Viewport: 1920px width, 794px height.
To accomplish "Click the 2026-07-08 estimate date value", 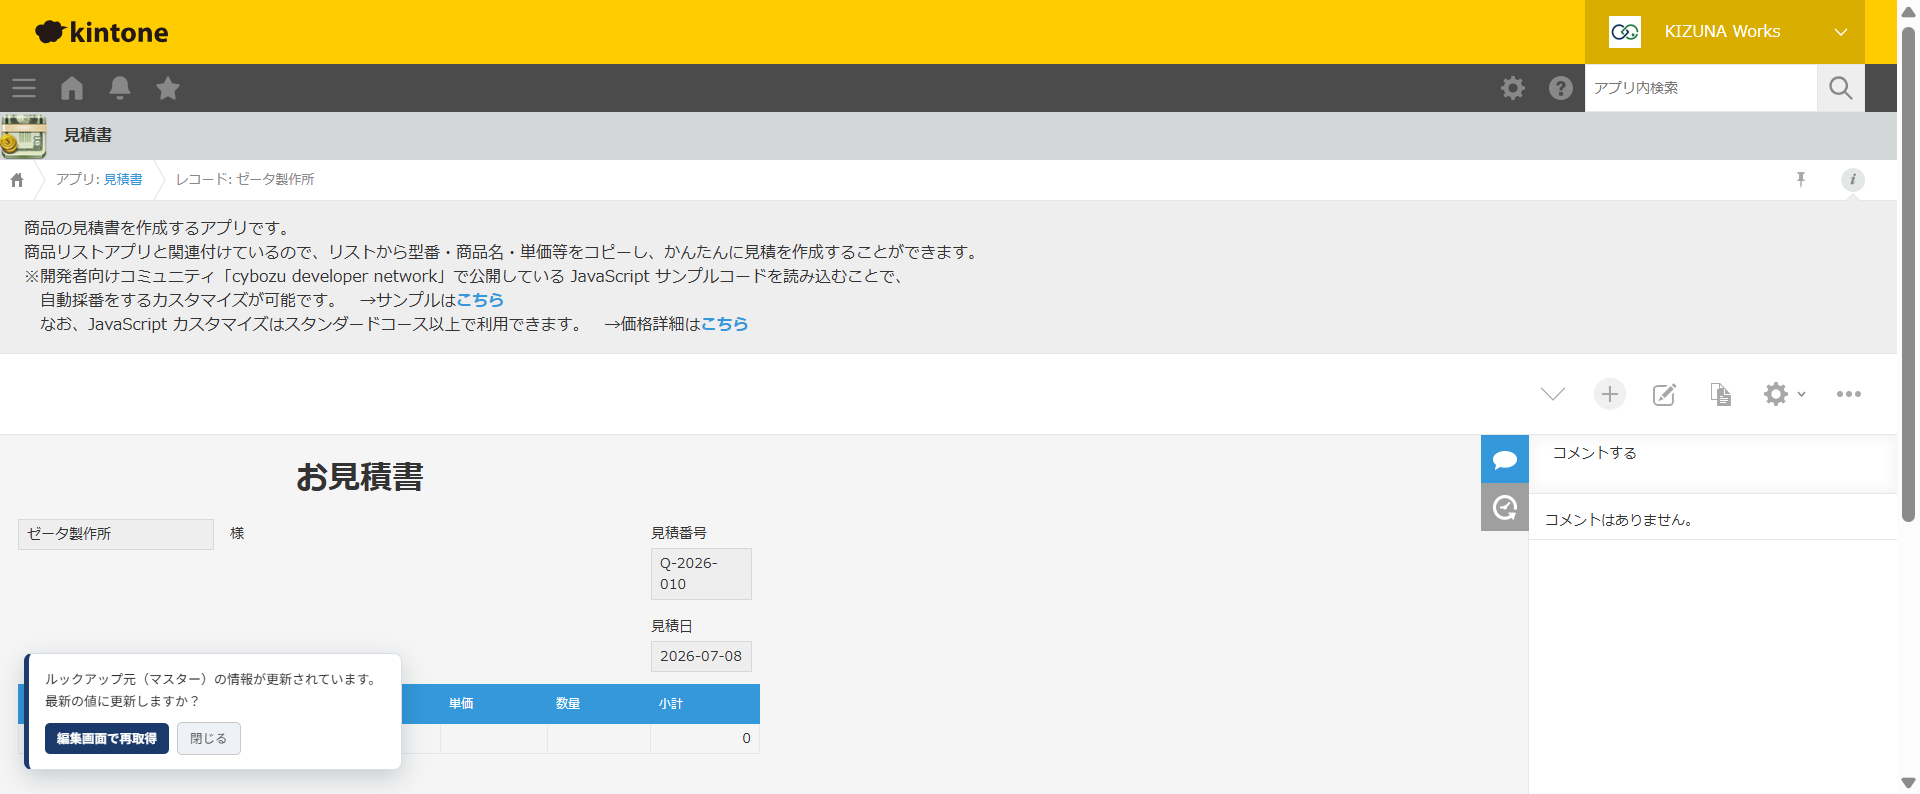I will (x=701, y=656).
